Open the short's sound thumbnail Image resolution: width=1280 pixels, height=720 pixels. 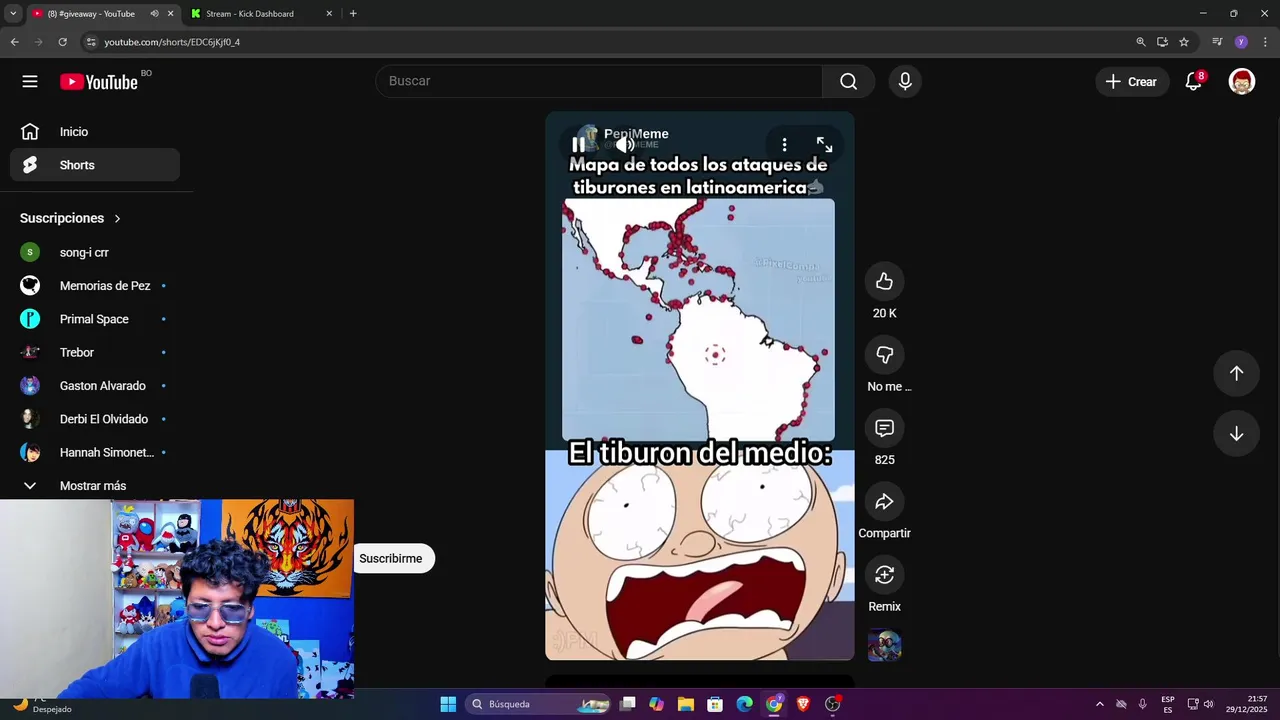click(x=884, y=645)
